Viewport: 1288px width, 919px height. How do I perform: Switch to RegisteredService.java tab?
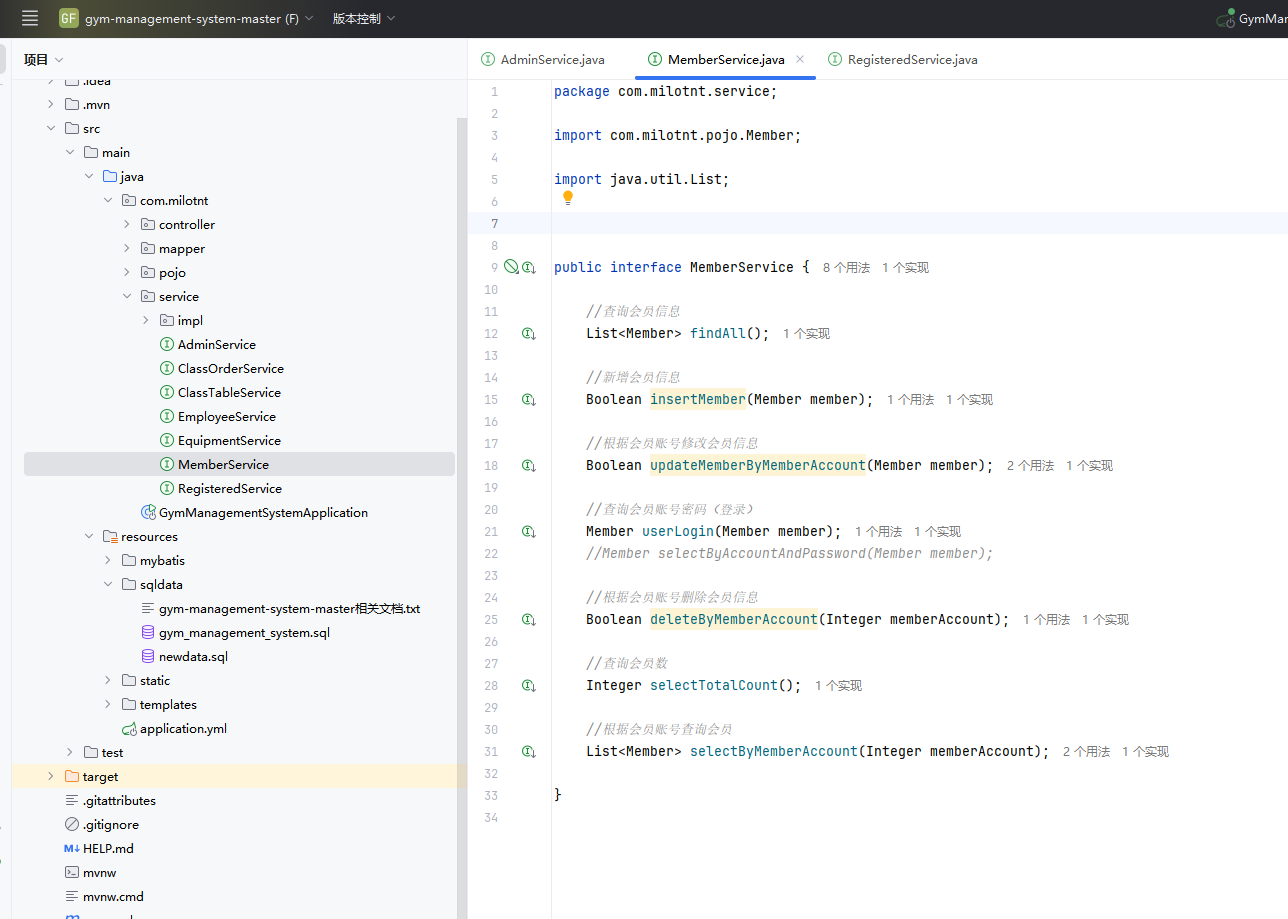901,60
